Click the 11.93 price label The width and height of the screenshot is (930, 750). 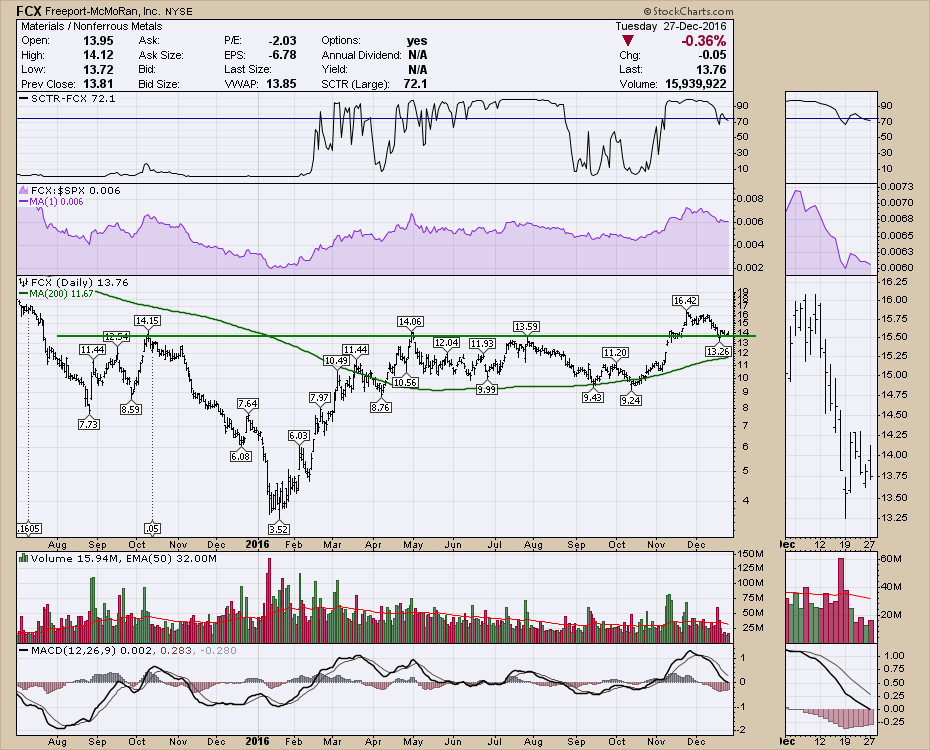482,343
